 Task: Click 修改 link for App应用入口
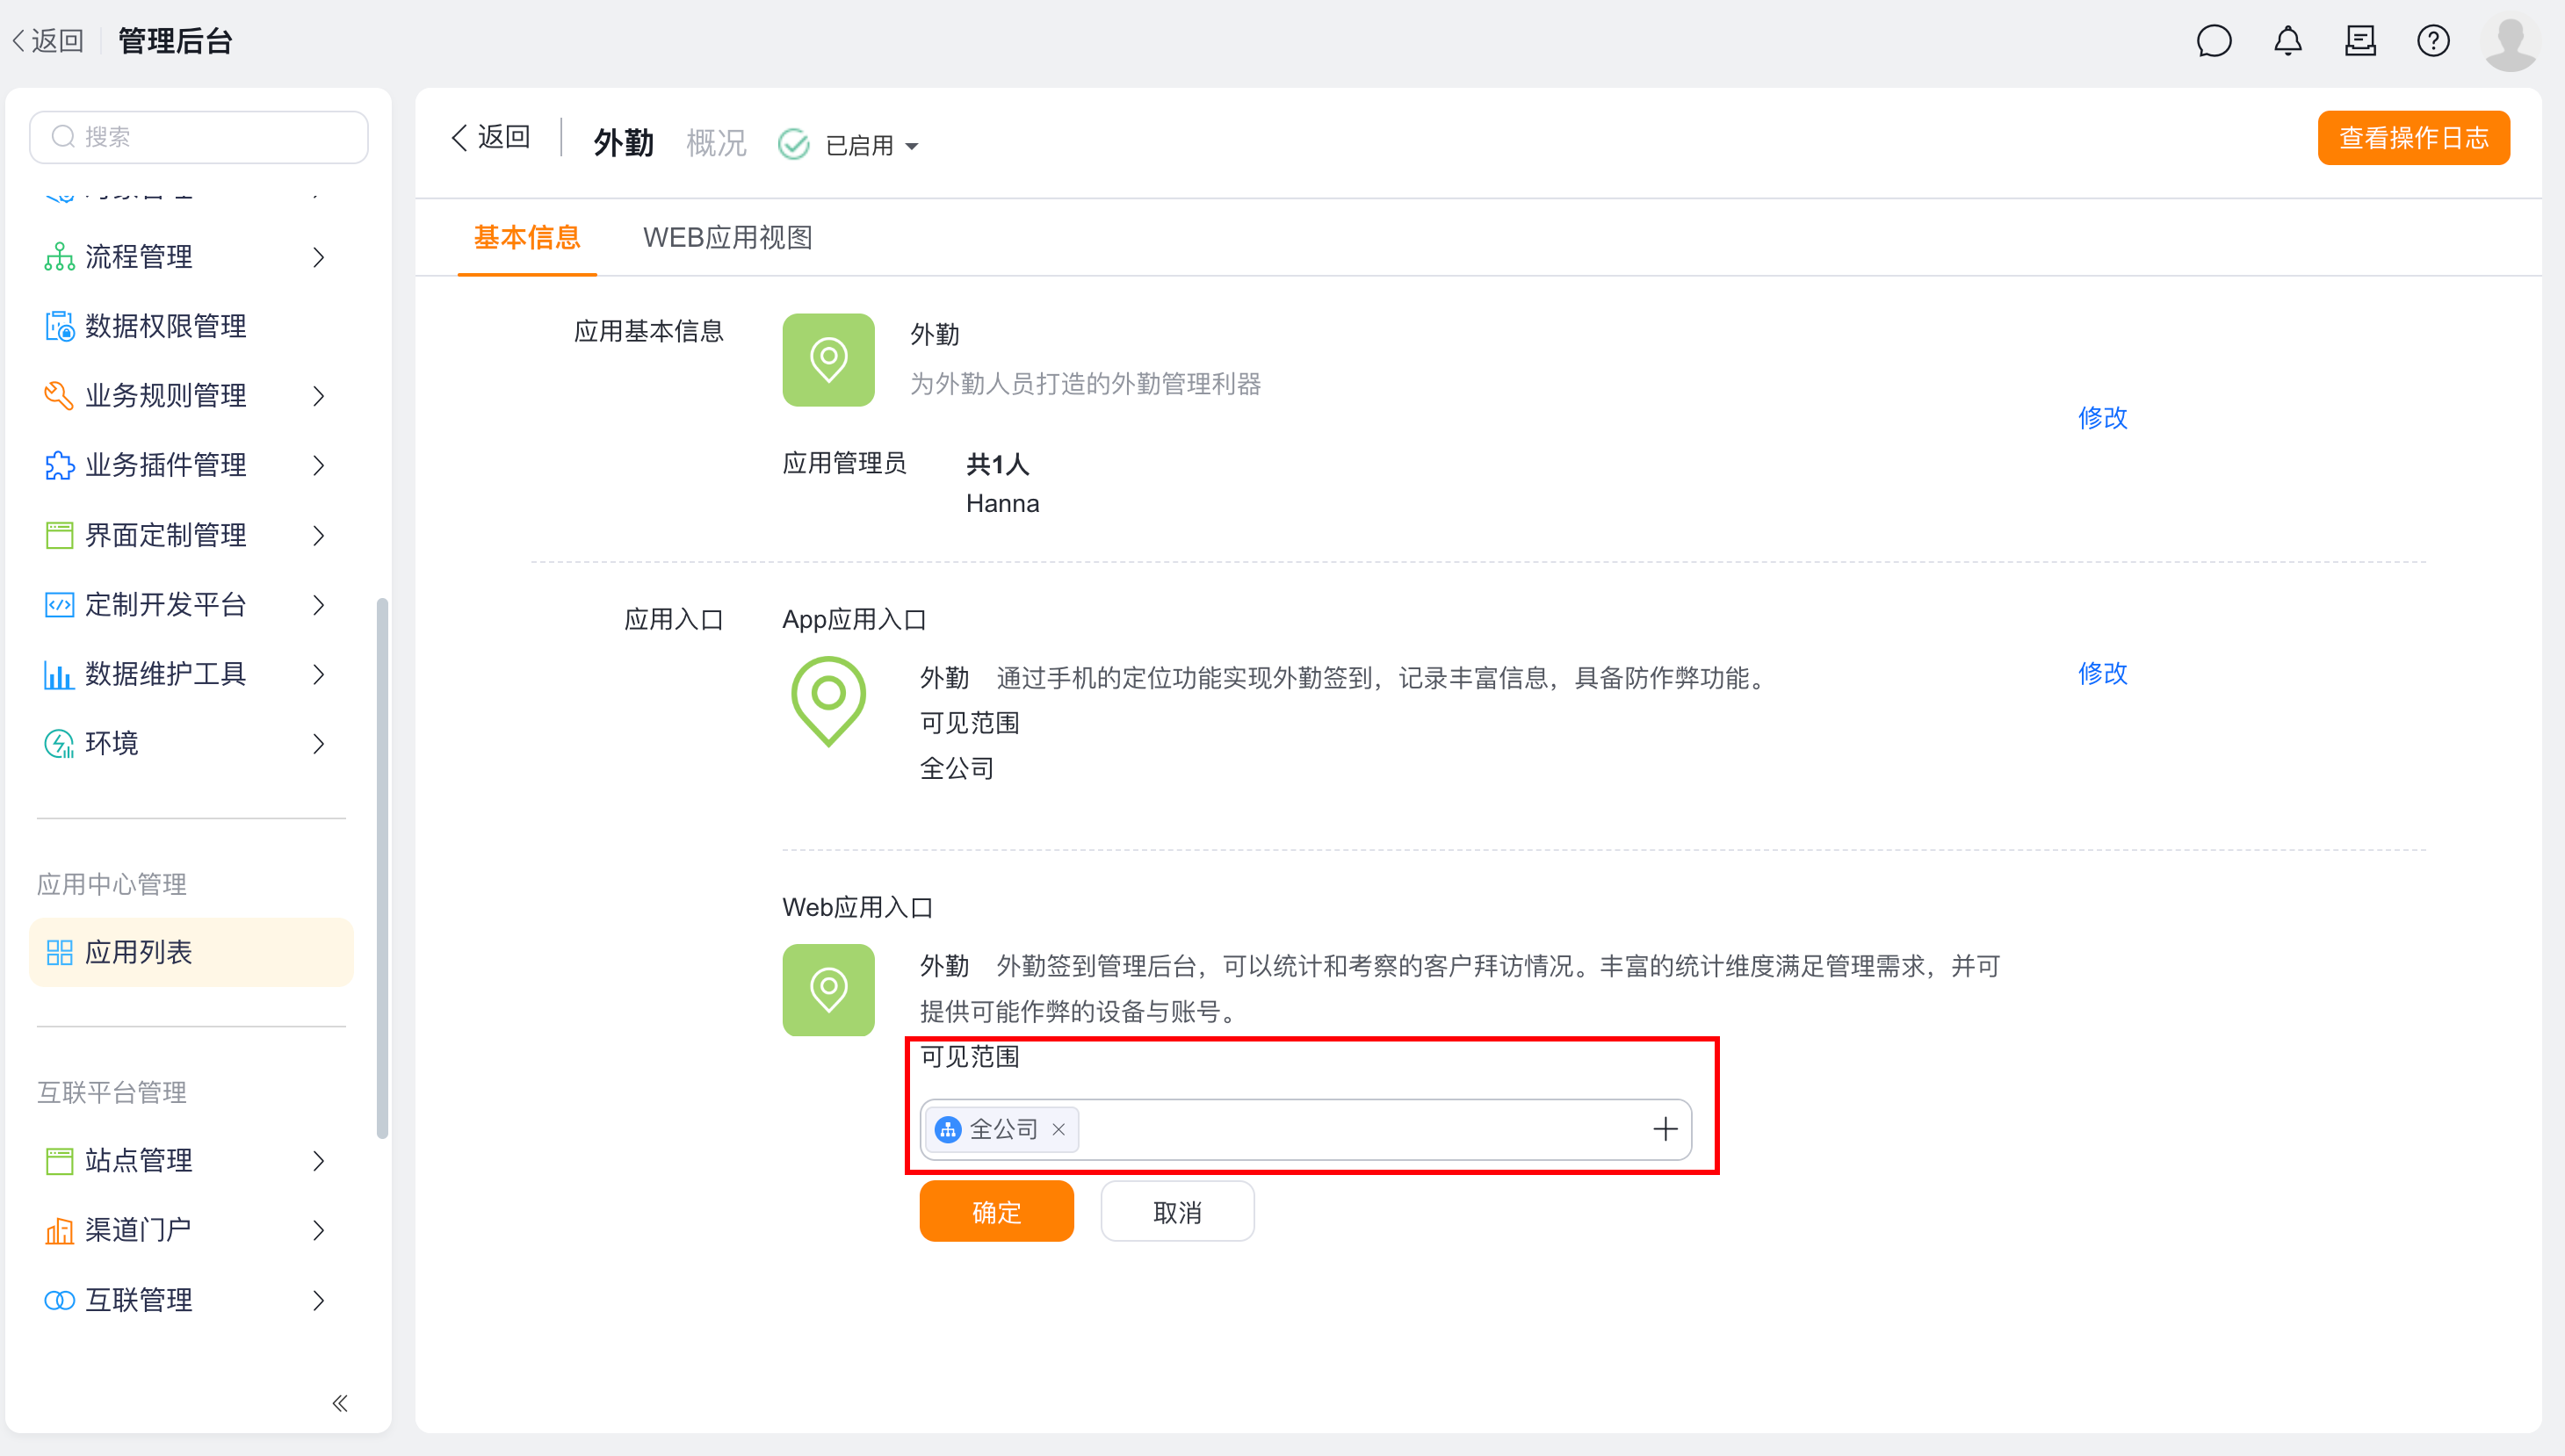(x=2102, y=673)
